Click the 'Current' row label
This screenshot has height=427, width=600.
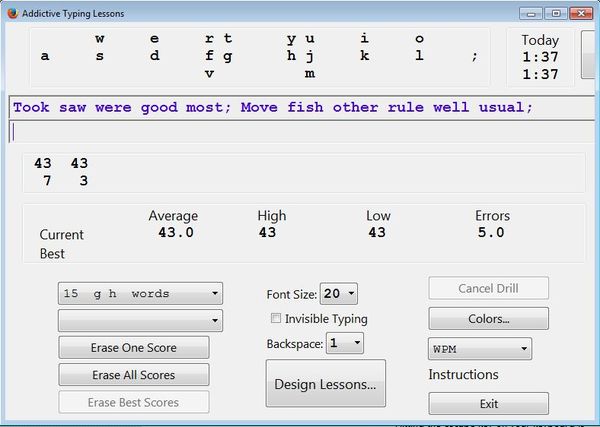[x=62, y=235]
